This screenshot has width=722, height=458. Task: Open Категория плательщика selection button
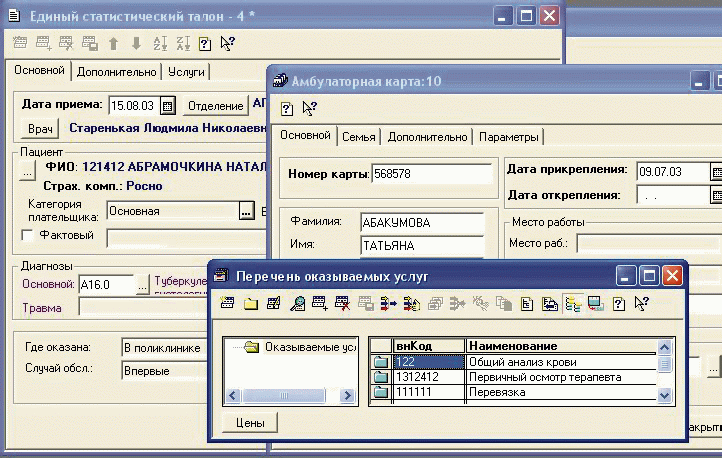pyautogui.click(x=246, y=211)
